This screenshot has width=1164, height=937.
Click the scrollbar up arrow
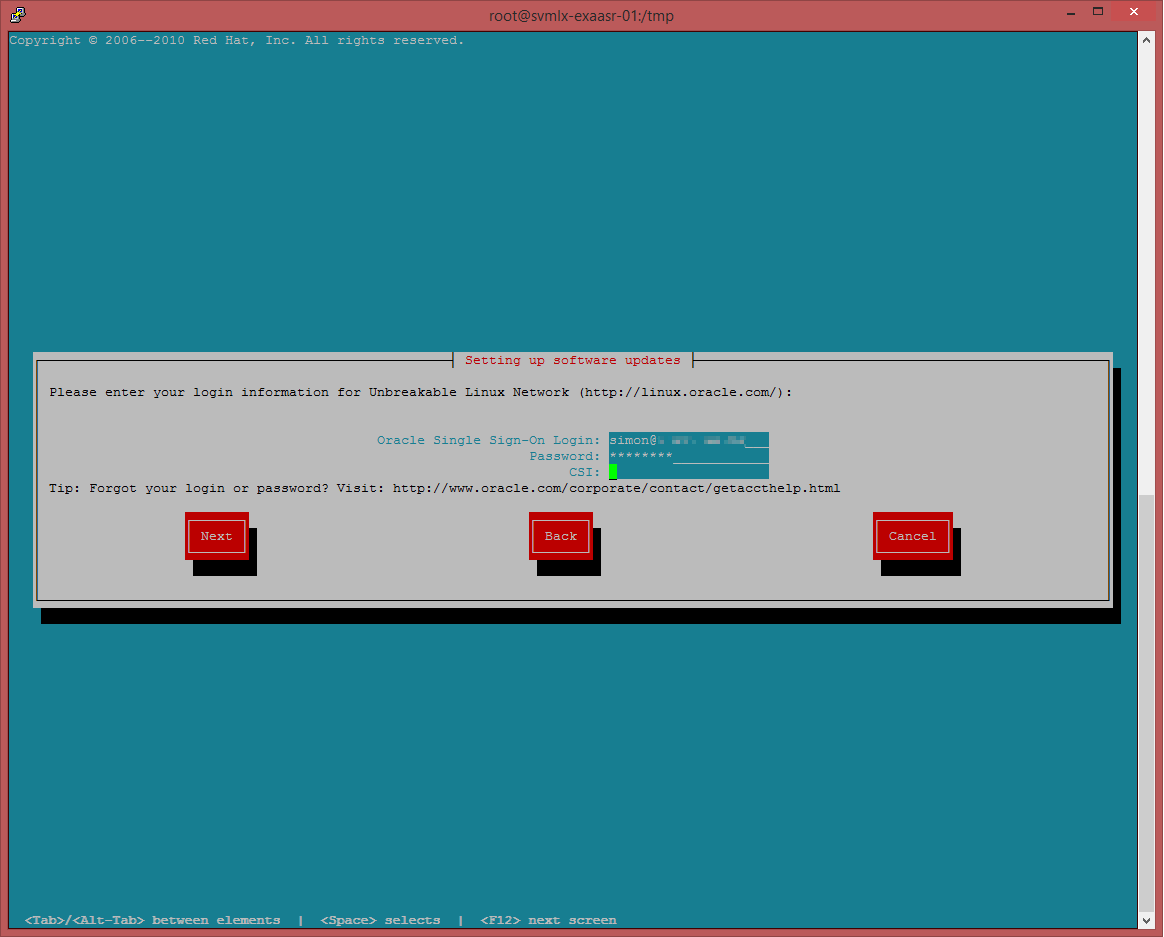click(1146, 41)
